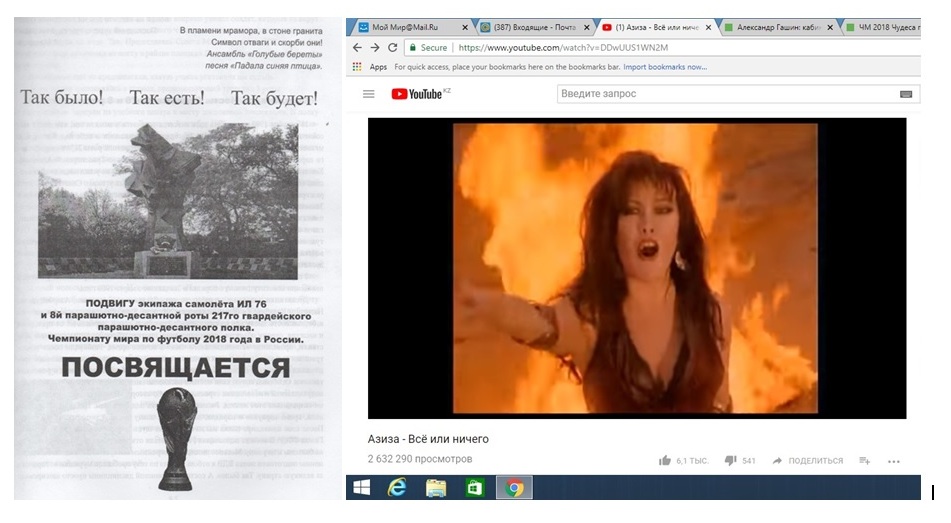
Task: Dislike the video with thumbs down
Action: [730, 461]
